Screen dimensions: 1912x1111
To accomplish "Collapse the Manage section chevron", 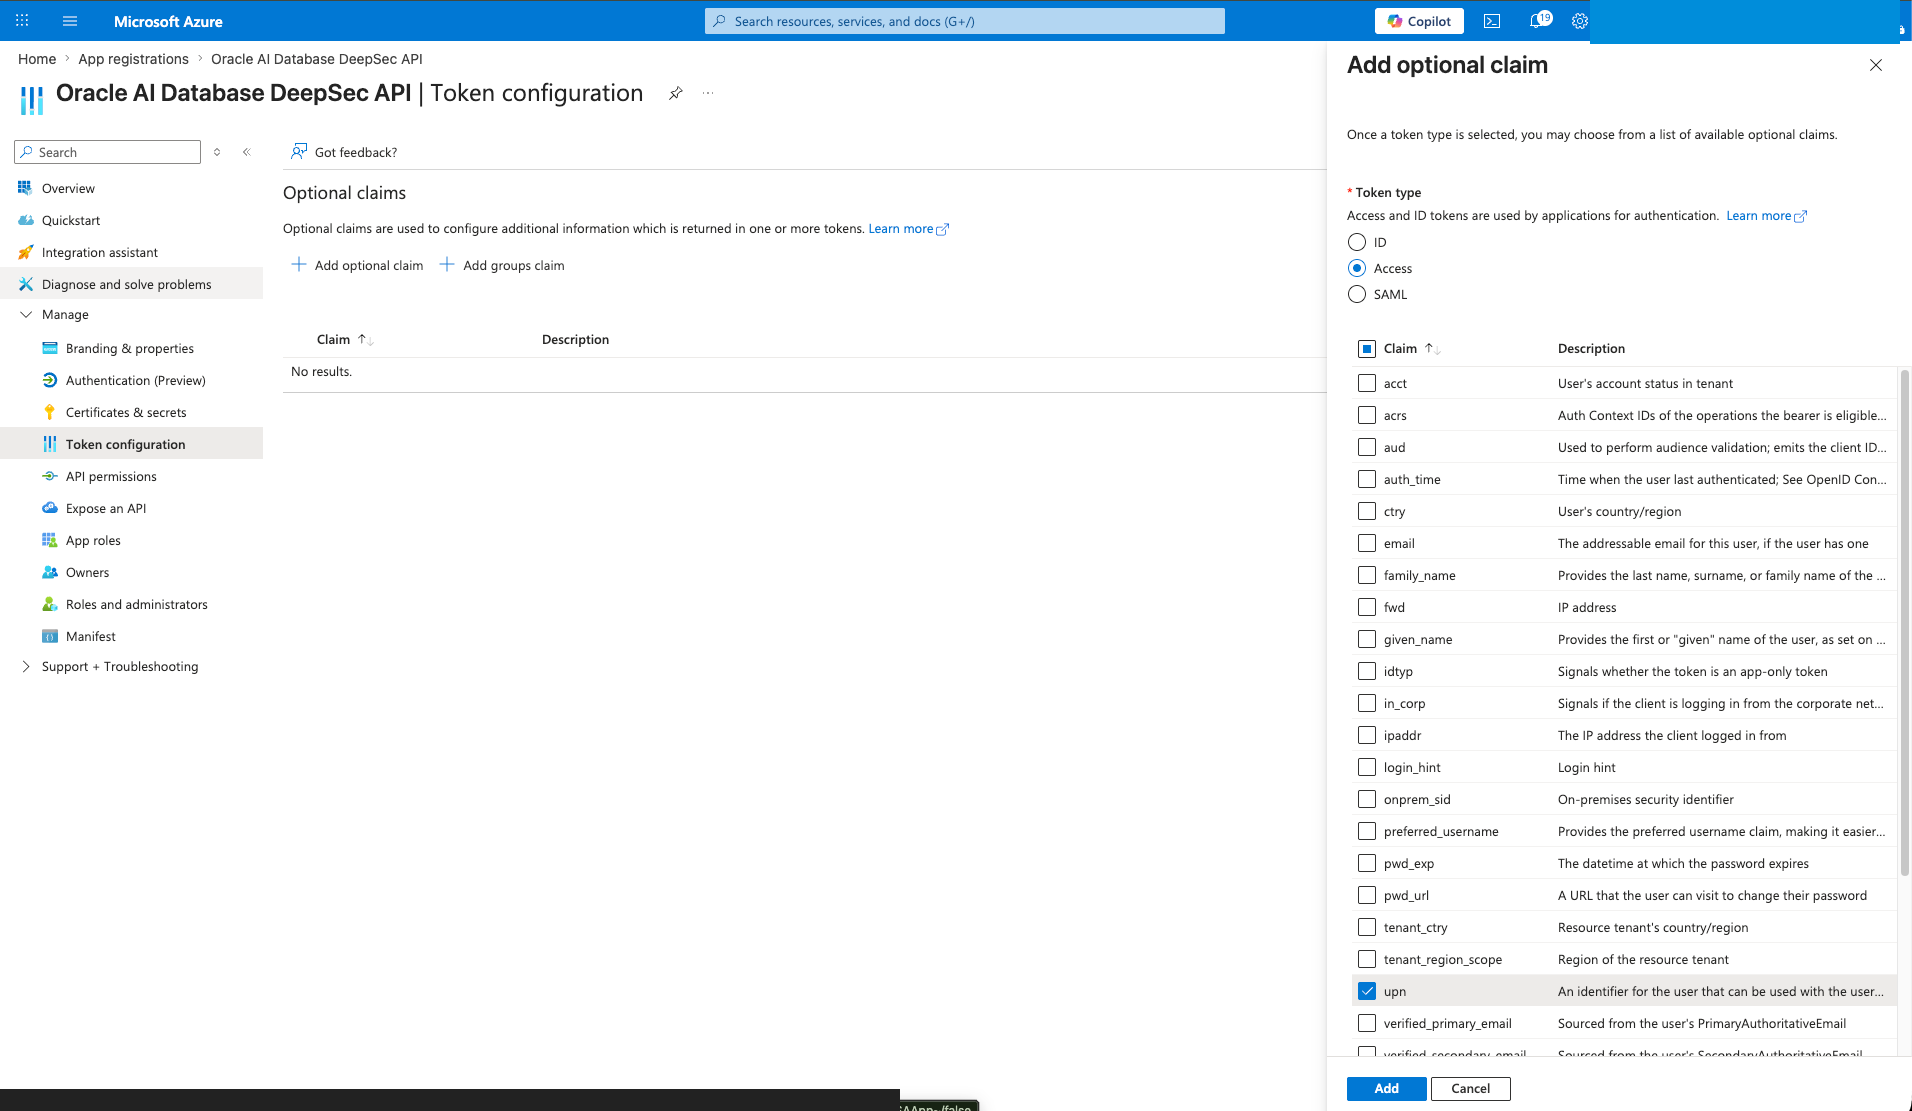I will pyautogui.click(x=26, y=314).
